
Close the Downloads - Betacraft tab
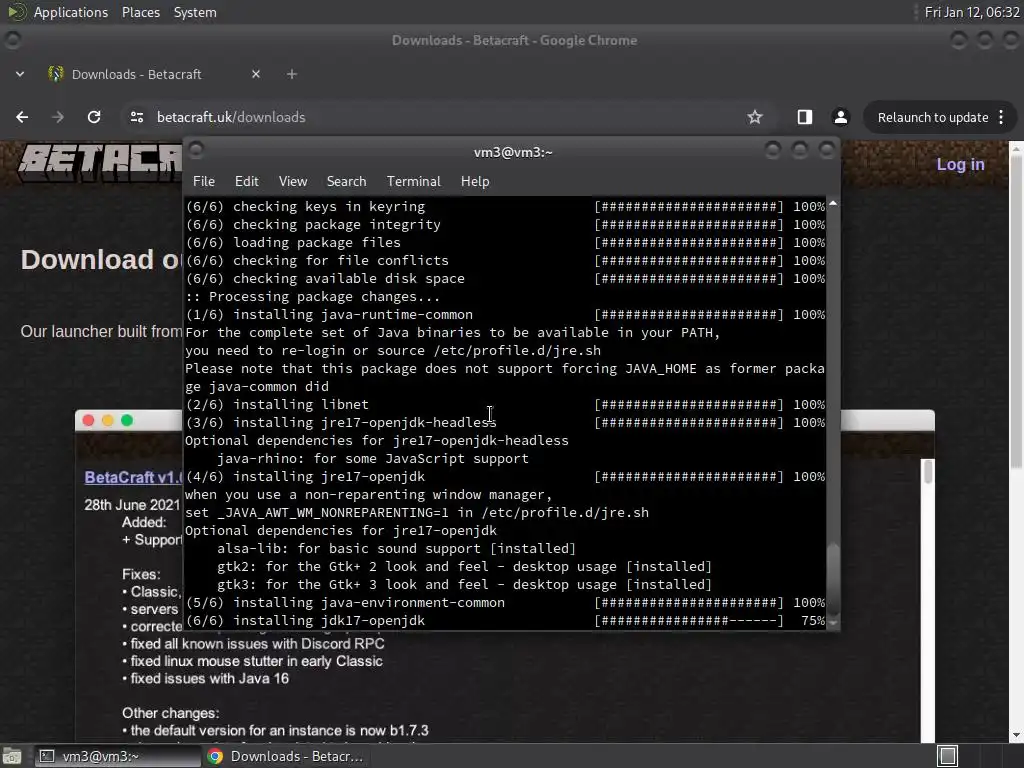coord(256,74)
